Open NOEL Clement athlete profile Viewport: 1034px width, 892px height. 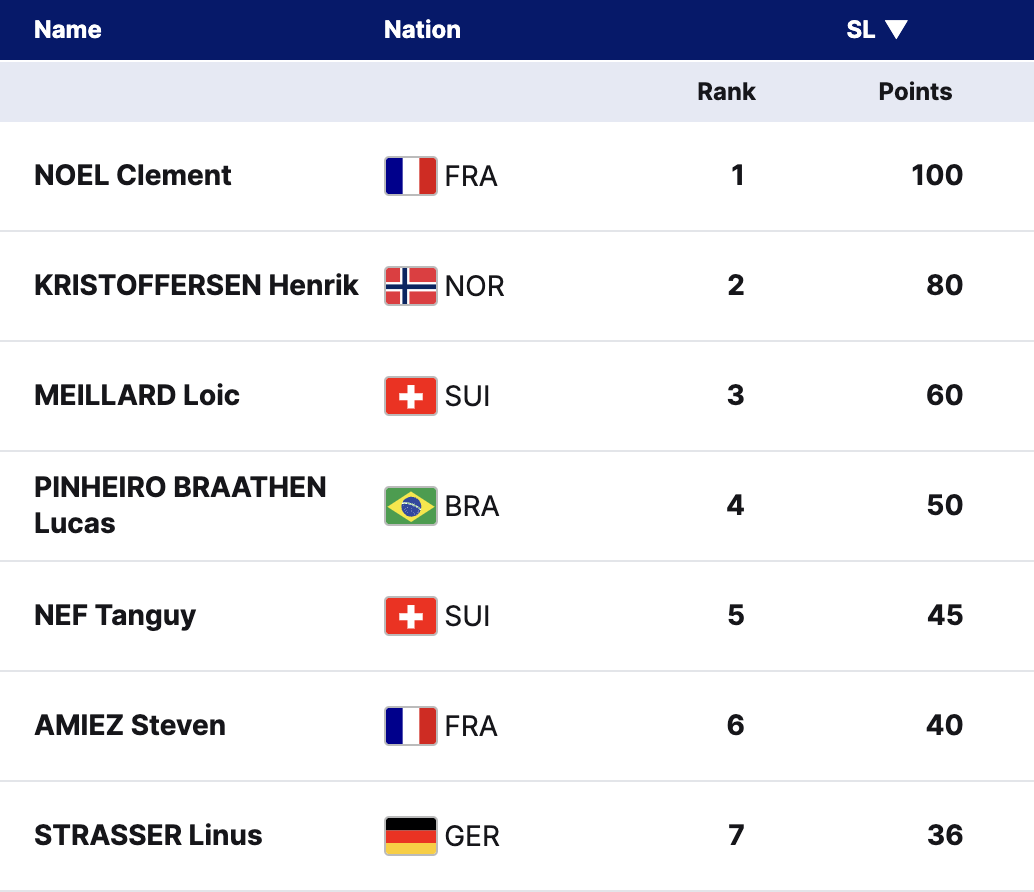point(133,176)
